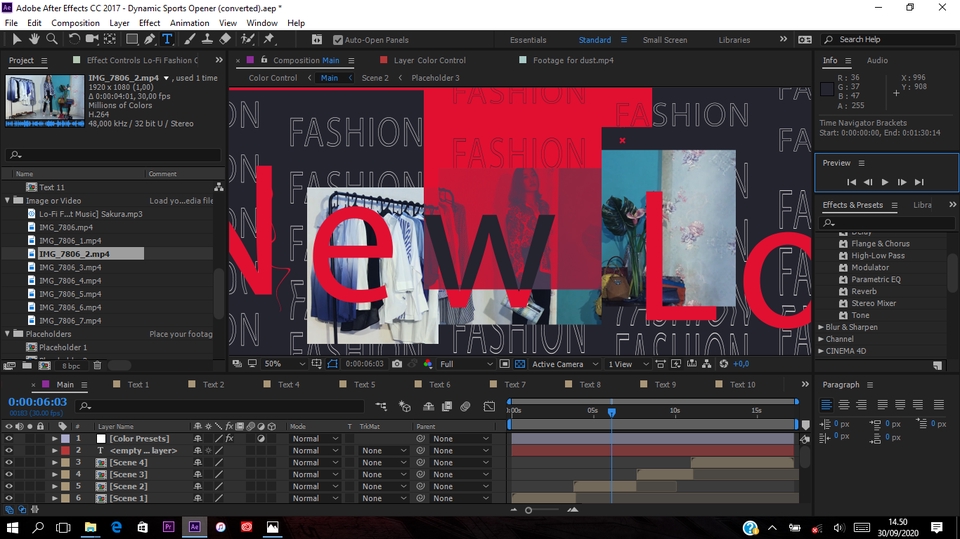Select the Pan Behind anchor tool
Image resolution: width=960 pixels, height=539 pixels.
pyautogui.click(x=110, y=39)
